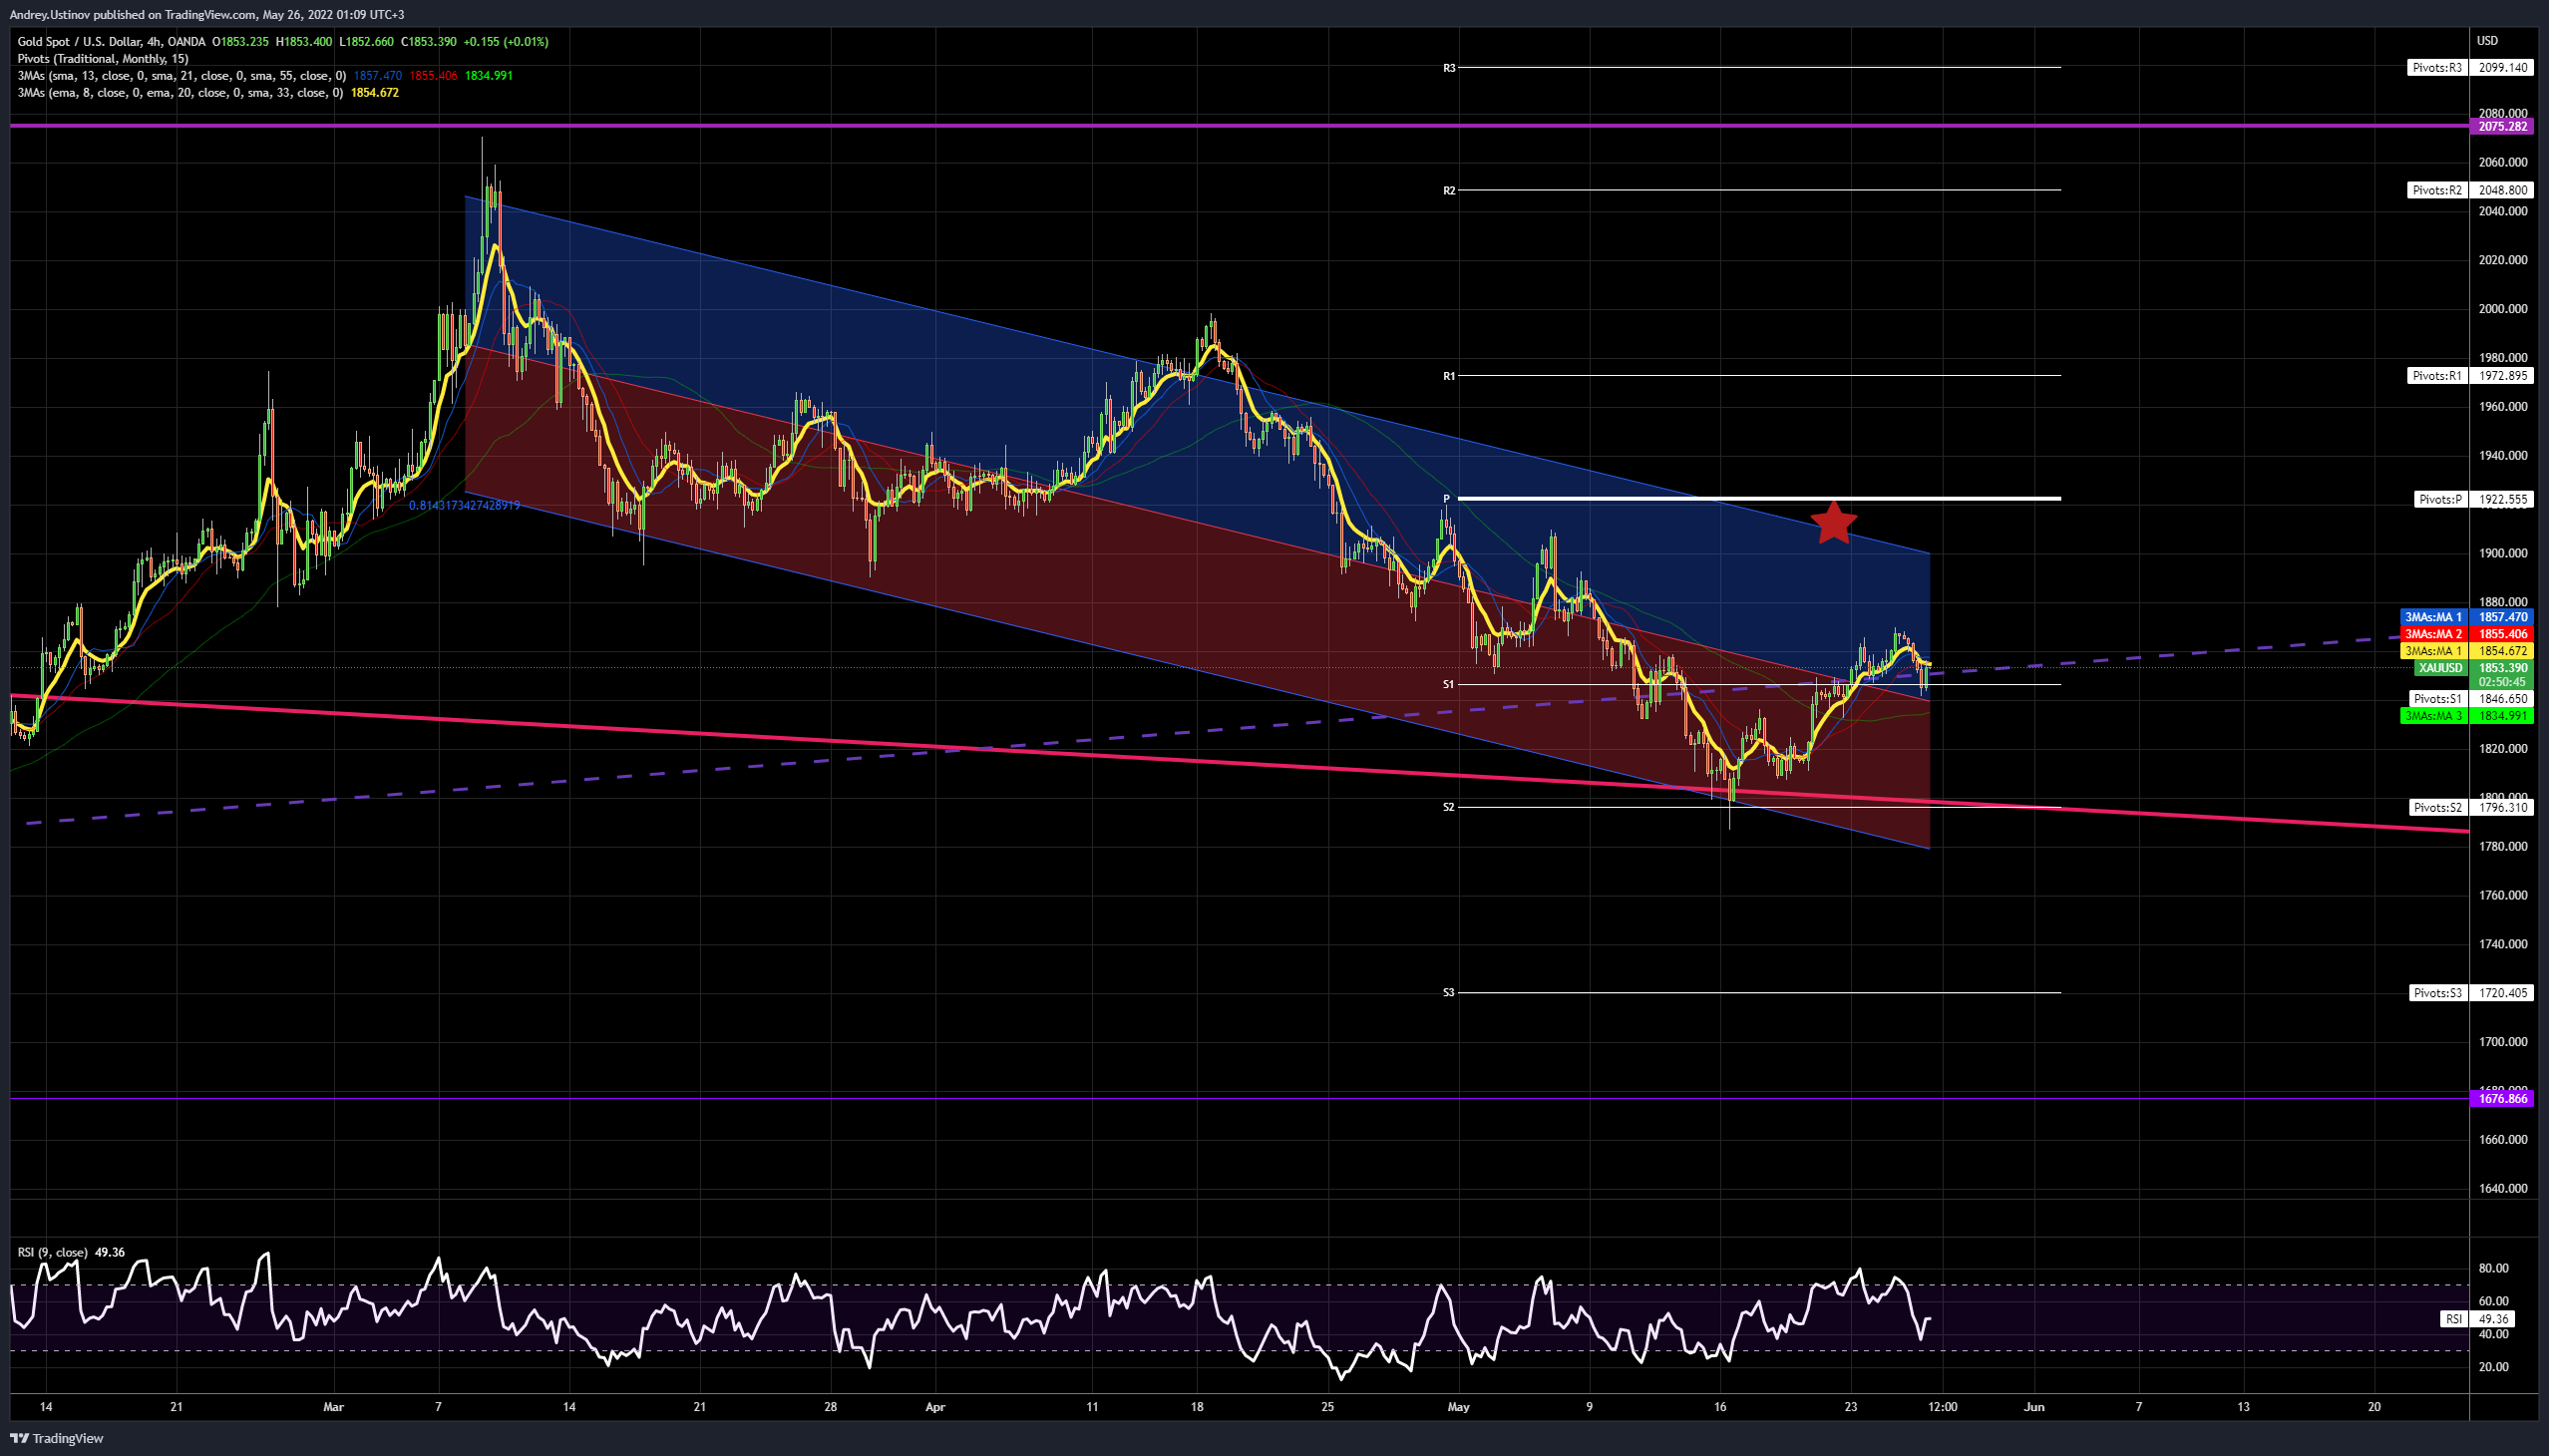Click the S1 pivot label on the chart
2549x1456 pixels.
tap(1448, 685)
